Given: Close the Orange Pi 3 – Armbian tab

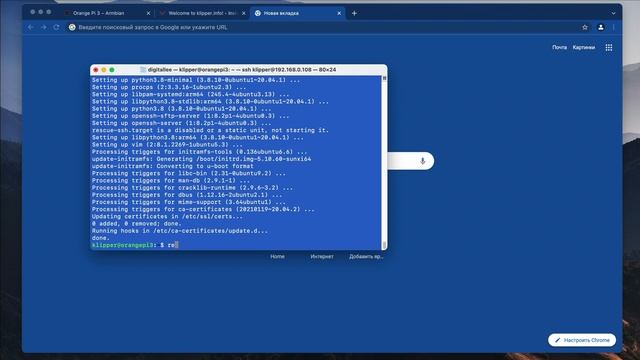Looking at the screenshot, I should pyautogui.click(x=148, y=13).
